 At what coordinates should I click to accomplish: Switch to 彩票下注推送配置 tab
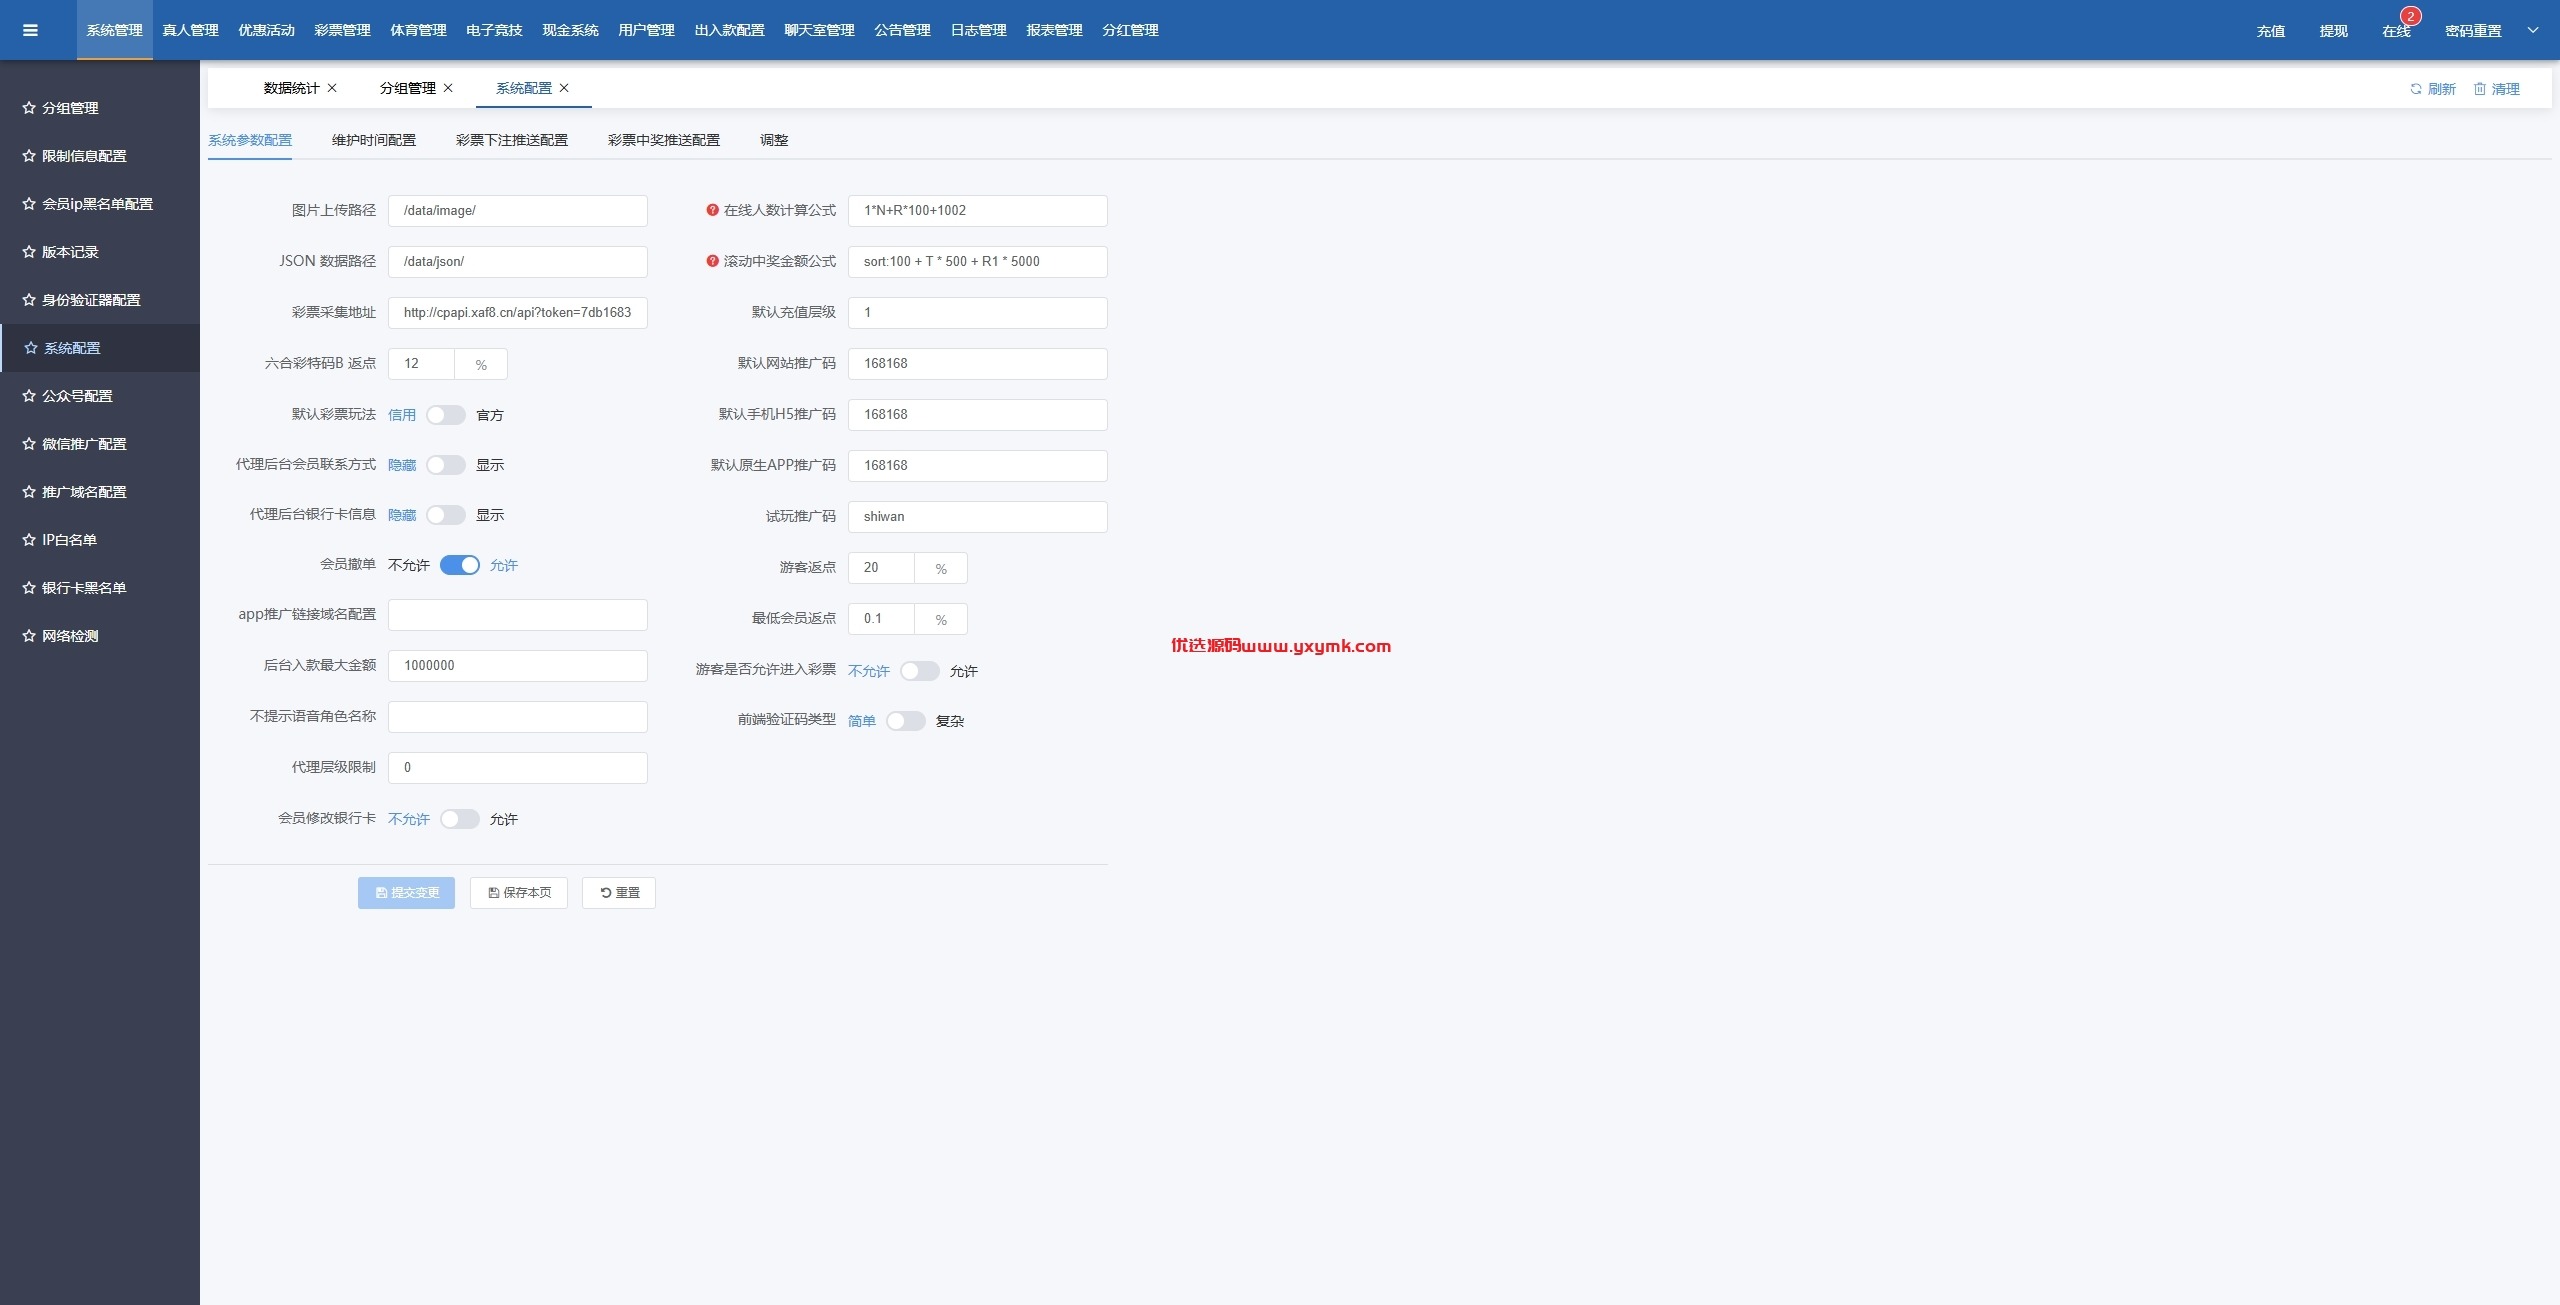click(512, 140)
